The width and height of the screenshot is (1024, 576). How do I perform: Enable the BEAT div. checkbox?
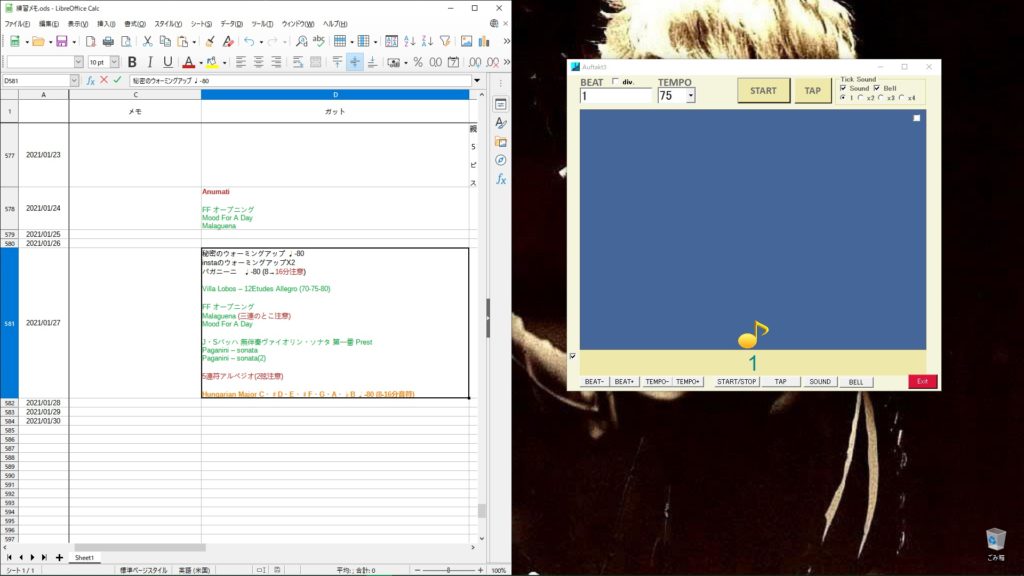[615, 82]
